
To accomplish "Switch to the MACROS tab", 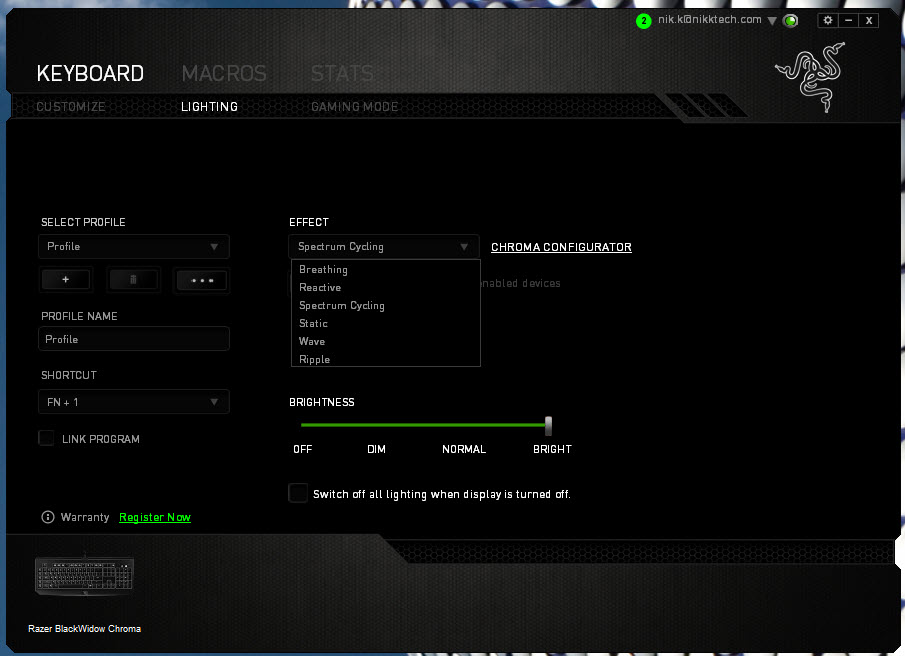I will [224, 73].
